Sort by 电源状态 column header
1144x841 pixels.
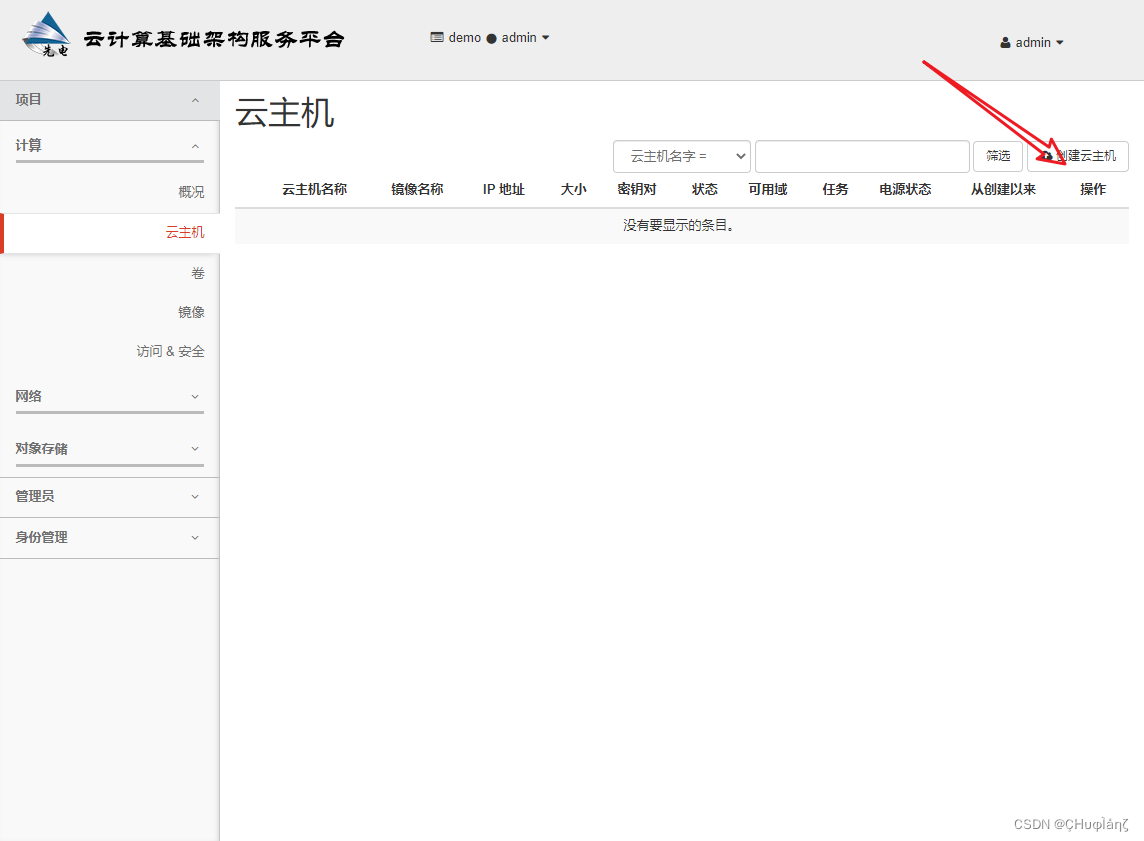click(905, 190)
